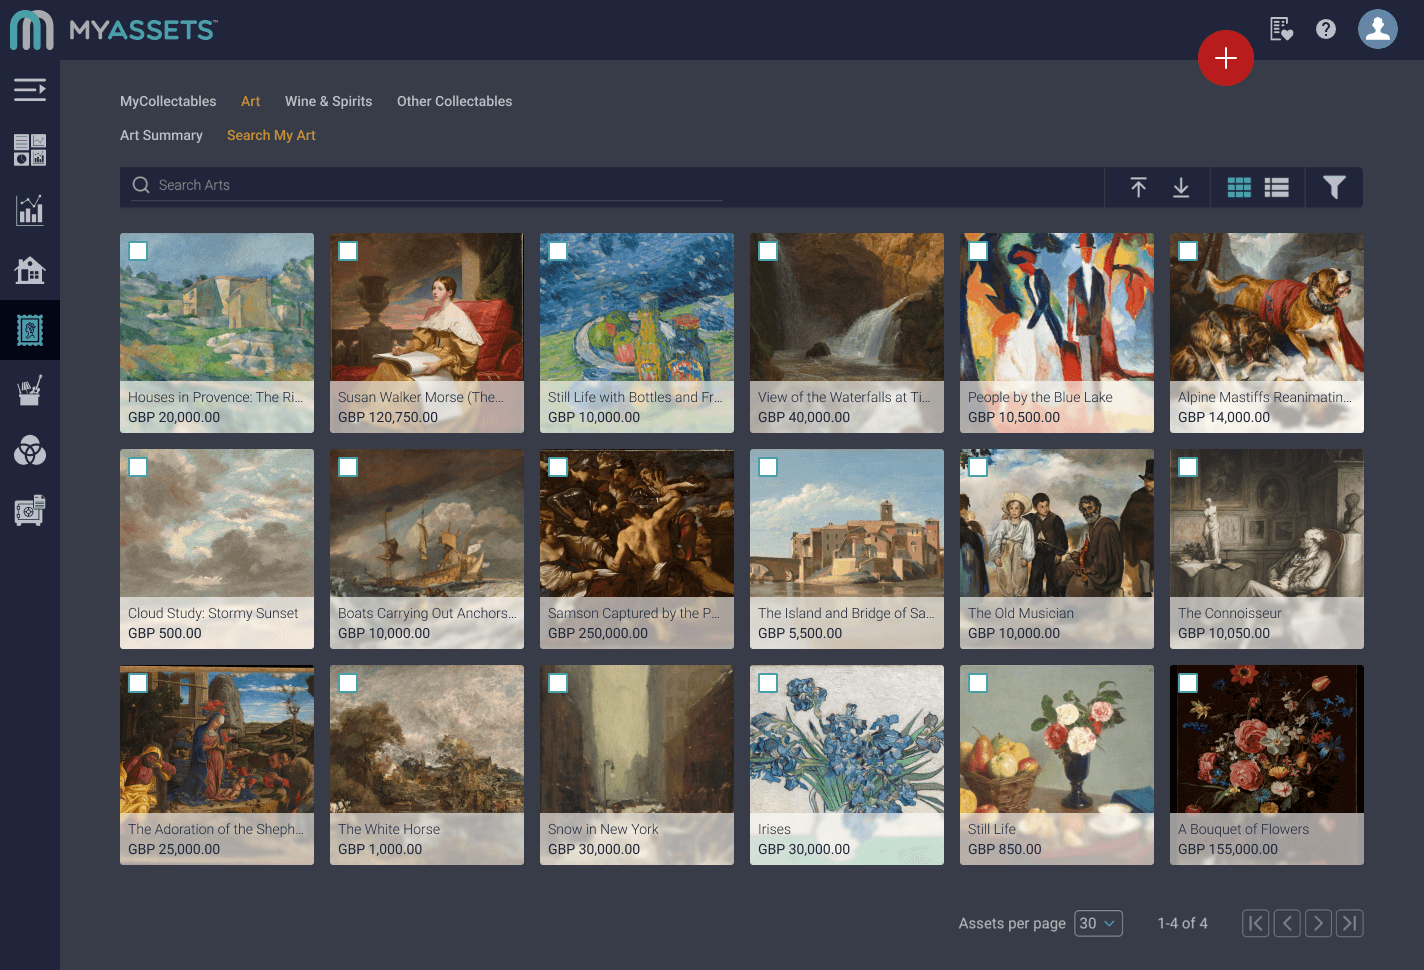
Task: Open the dashboard icon in sidebar
Action: pyautogui.click(x=30, y=150)
